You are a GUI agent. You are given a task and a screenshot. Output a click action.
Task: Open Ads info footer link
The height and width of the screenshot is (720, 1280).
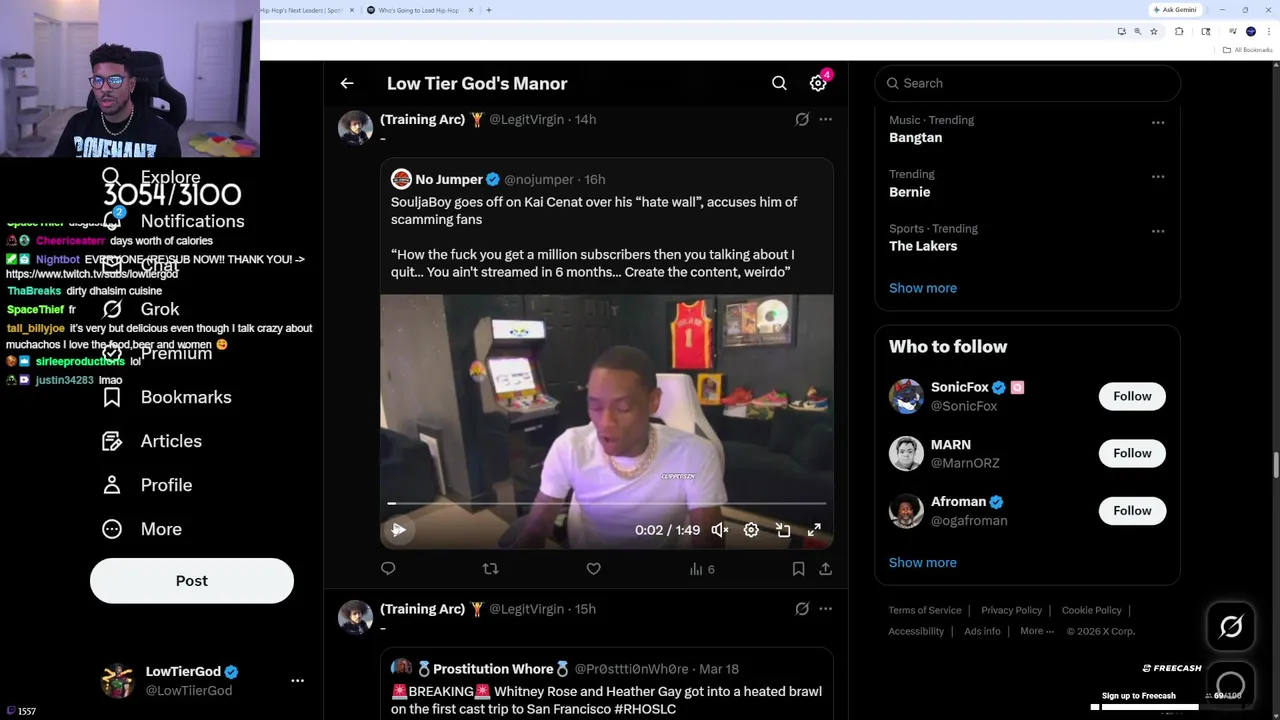(x=982, y=631)
